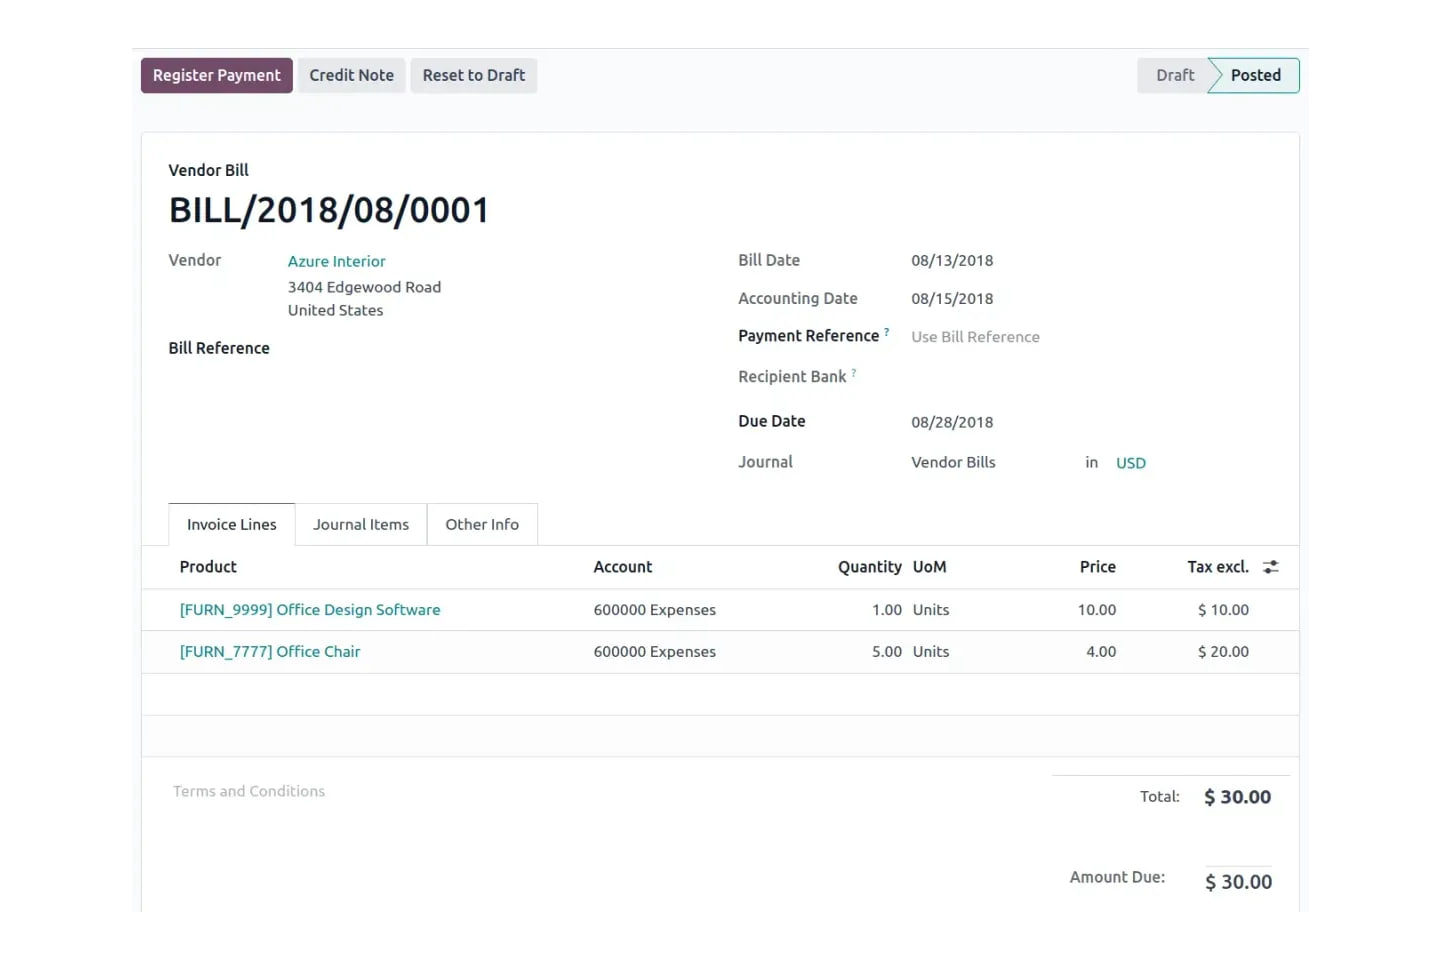Screen dimensions: 1440x960
Task: Click the Bill Date value 08/13/2018
Action: [952, 261]
